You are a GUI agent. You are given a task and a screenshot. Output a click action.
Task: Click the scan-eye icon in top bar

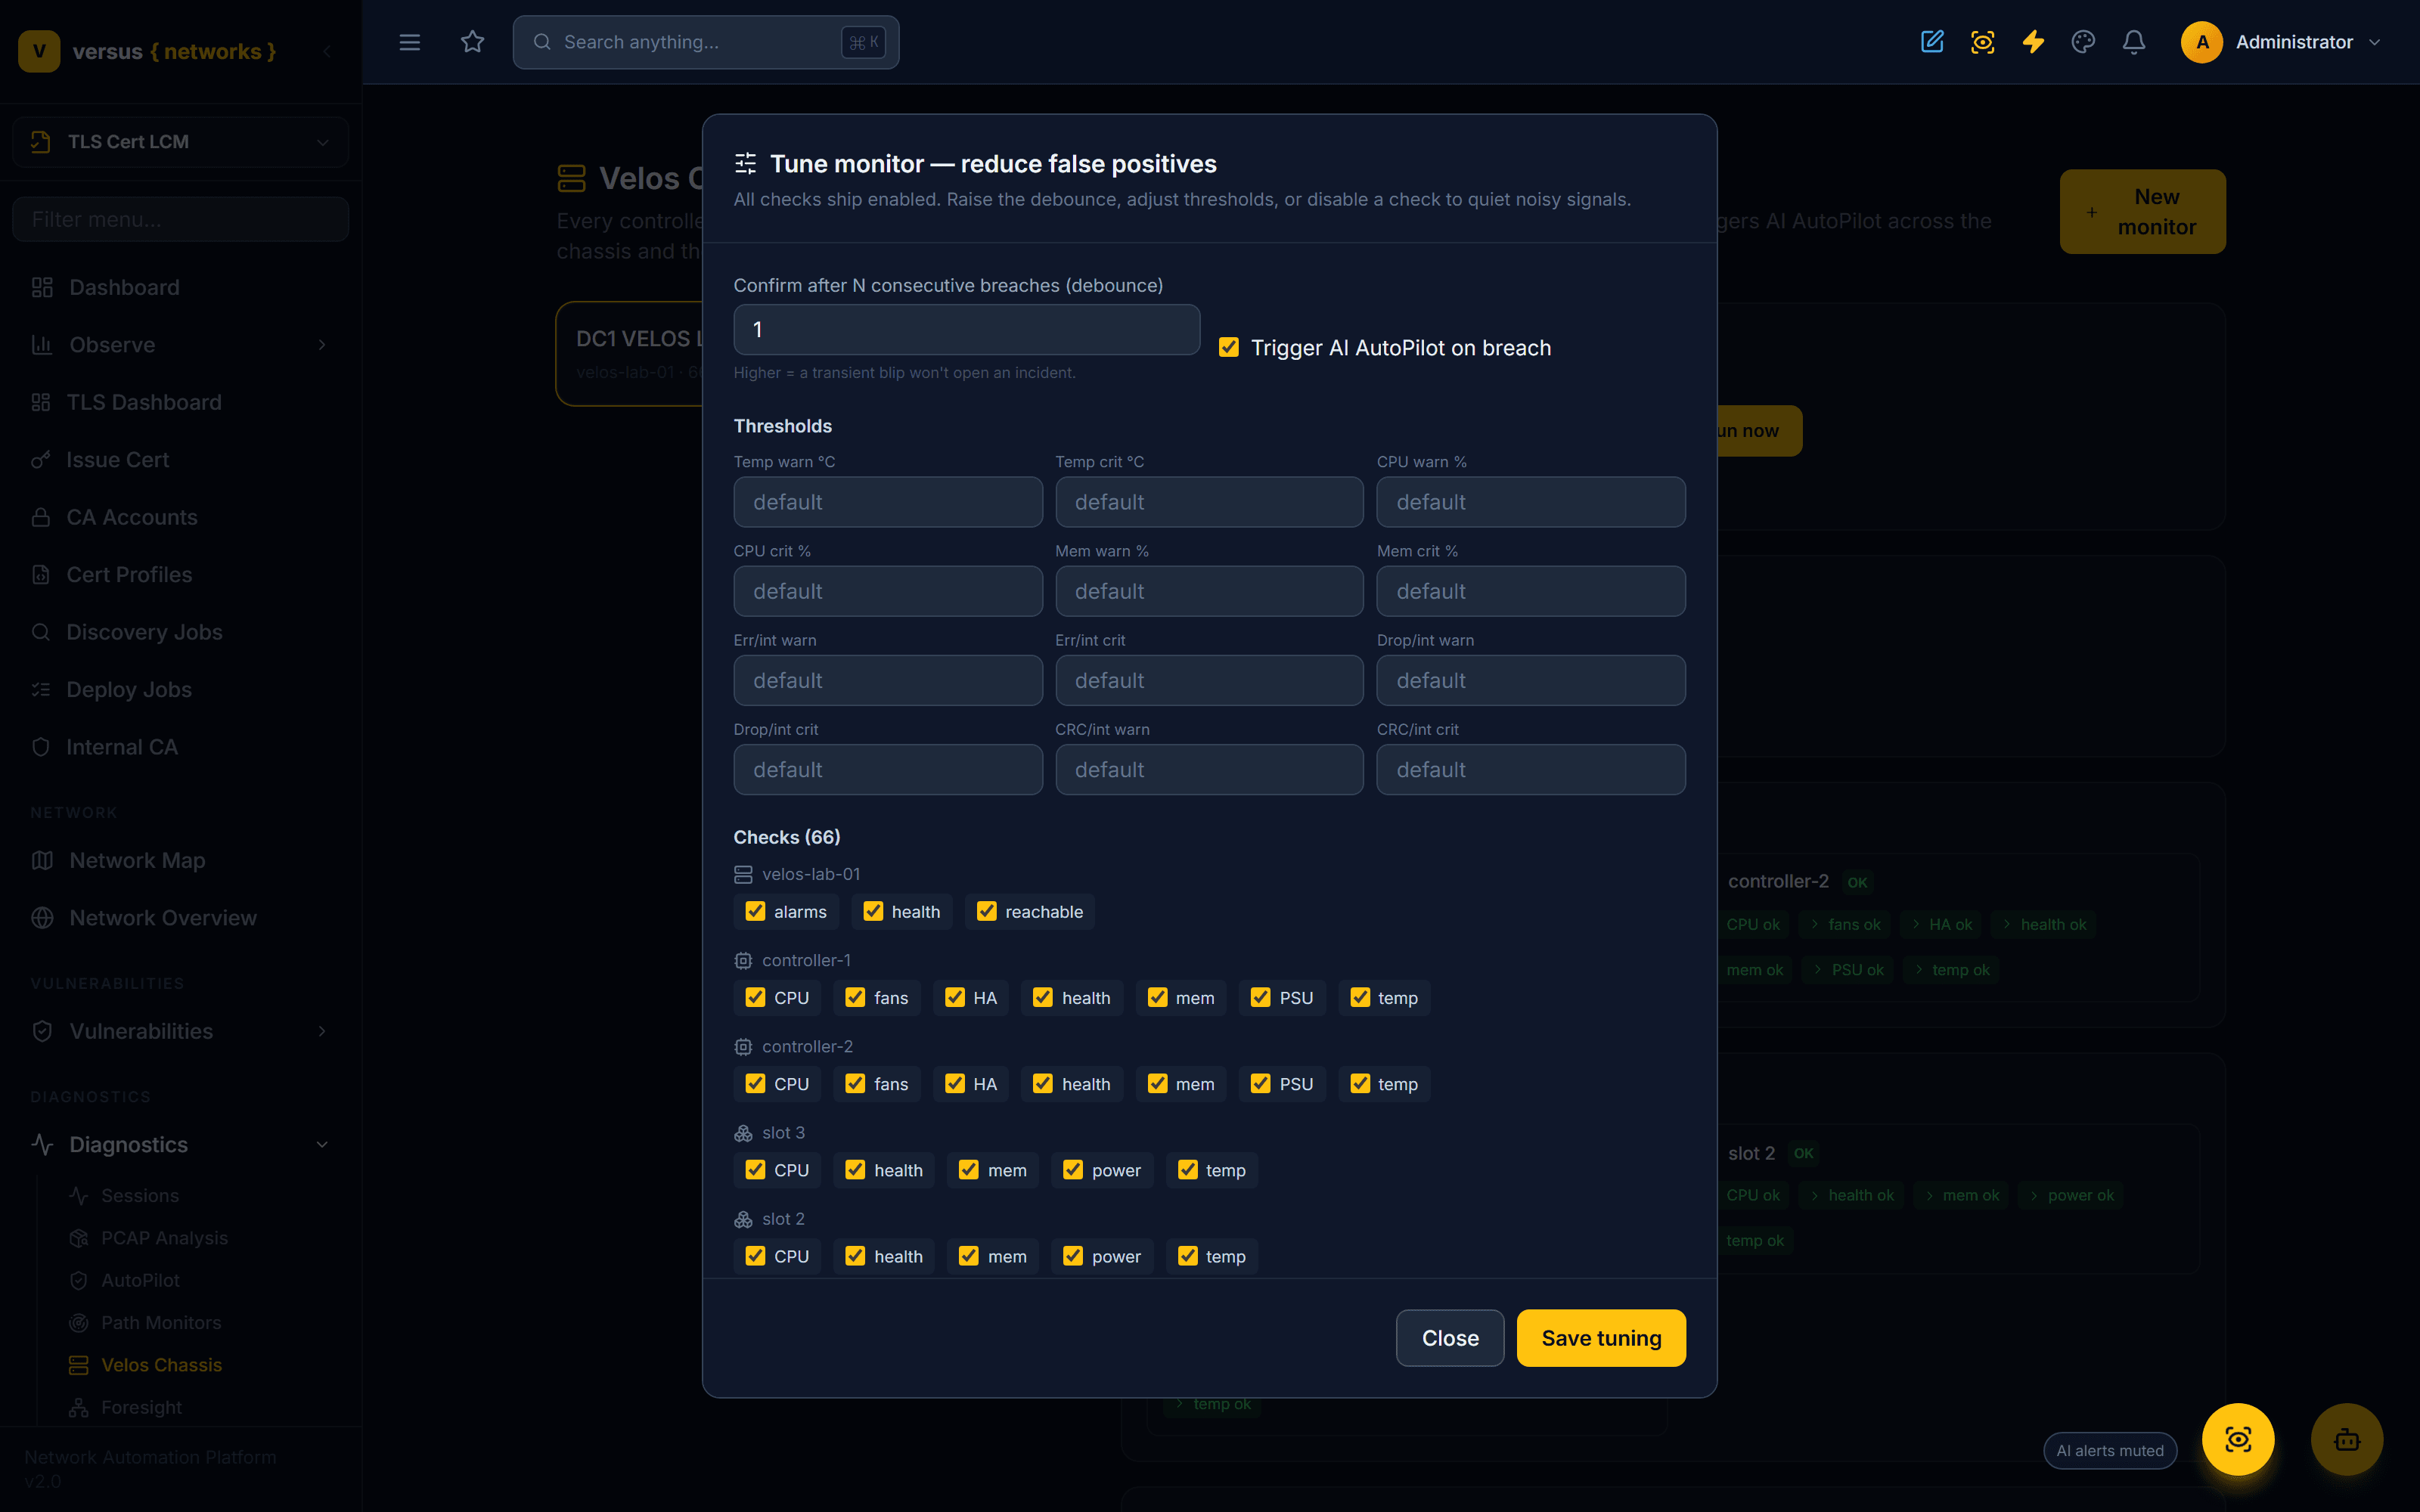(x=1982, y=42)
